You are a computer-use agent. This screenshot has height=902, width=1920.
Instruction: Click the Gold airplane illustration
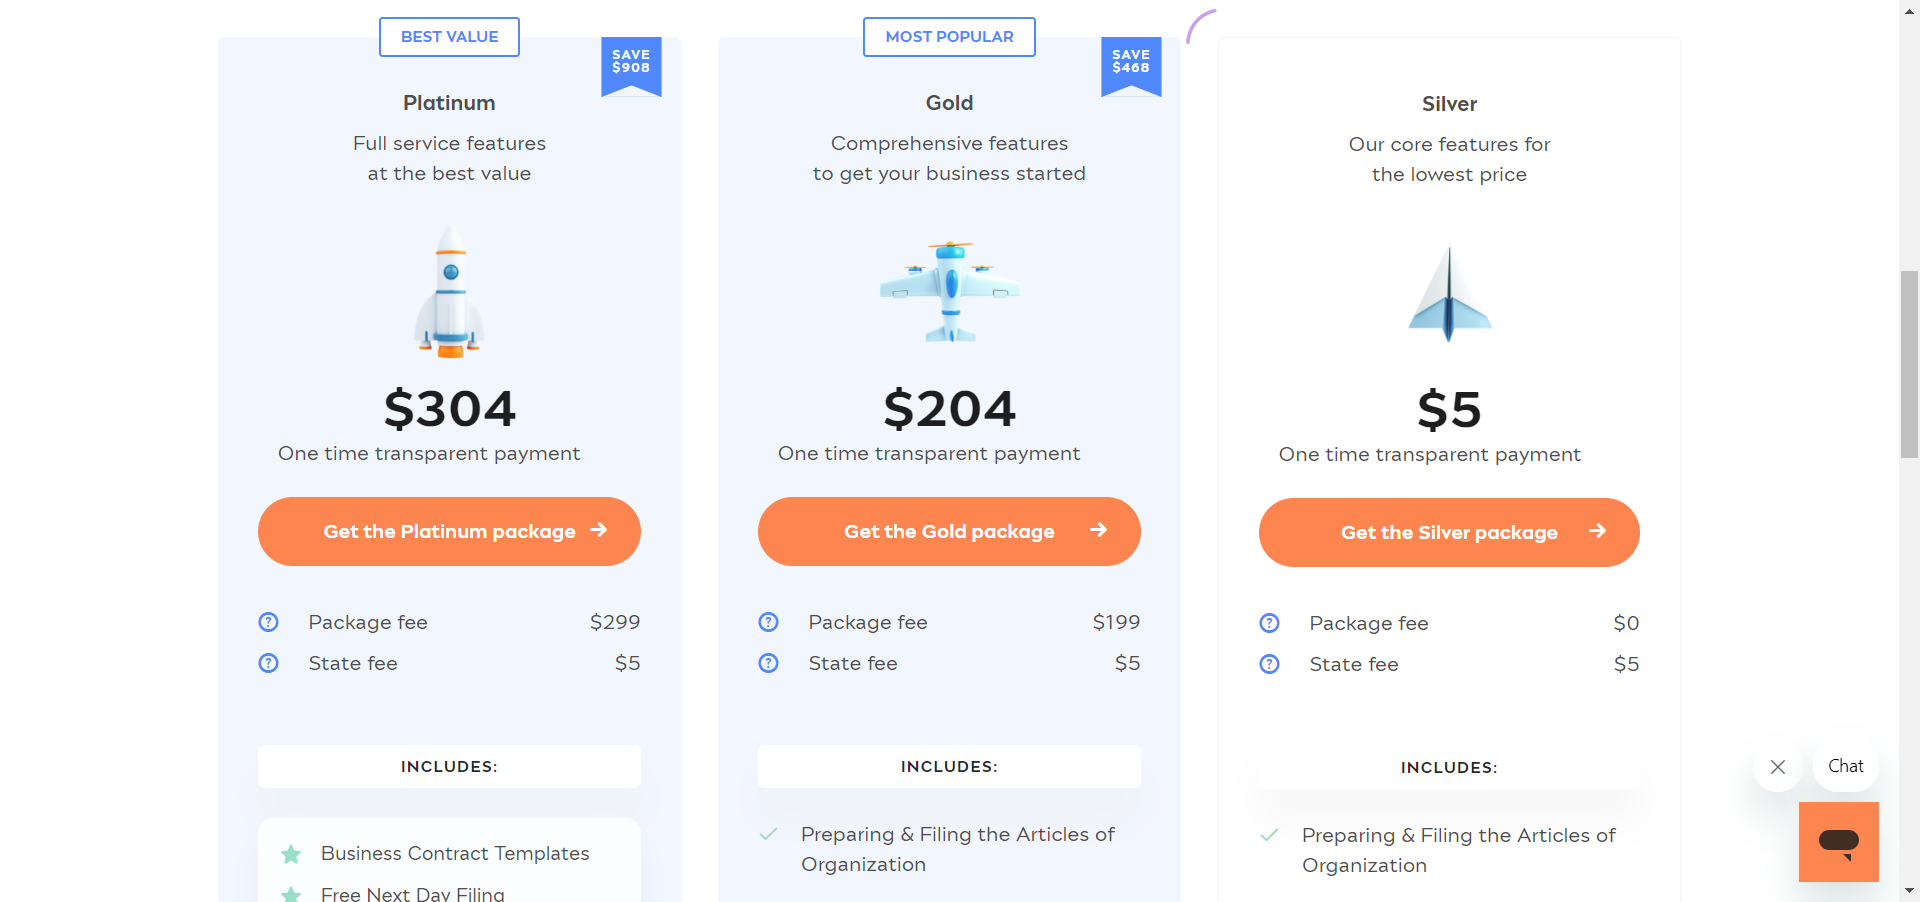click(950, 291)
